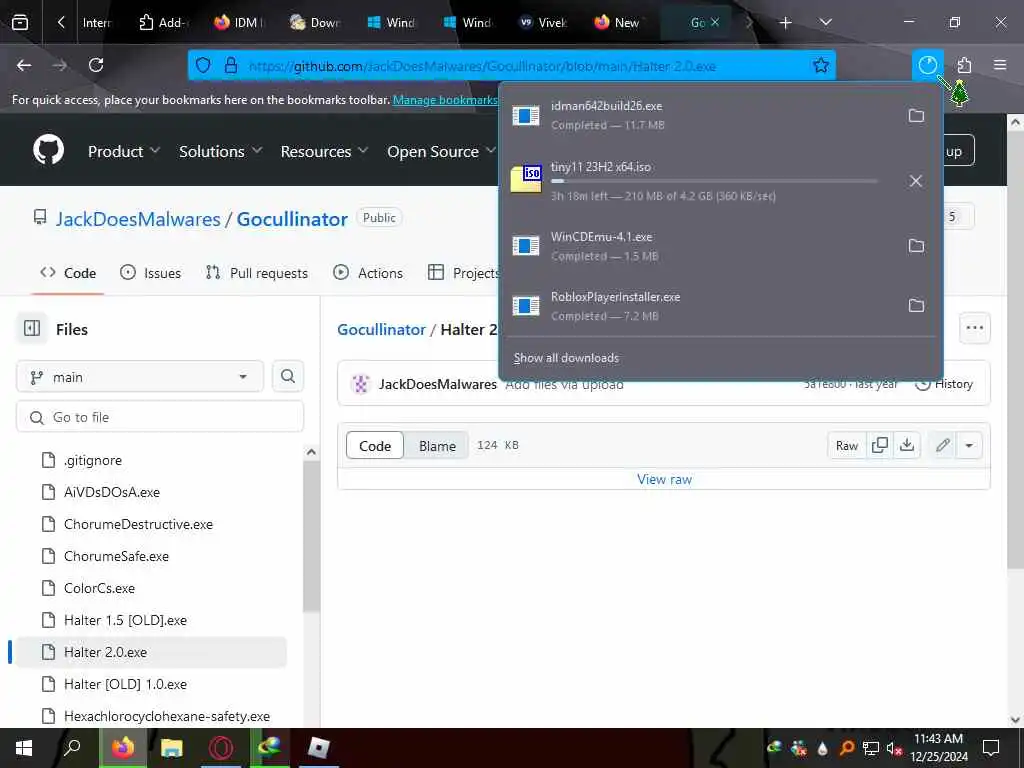The width and height of the screenshot is (1024, 768).
Task: Click the address bar URL
Action: [x=482, y=66]
